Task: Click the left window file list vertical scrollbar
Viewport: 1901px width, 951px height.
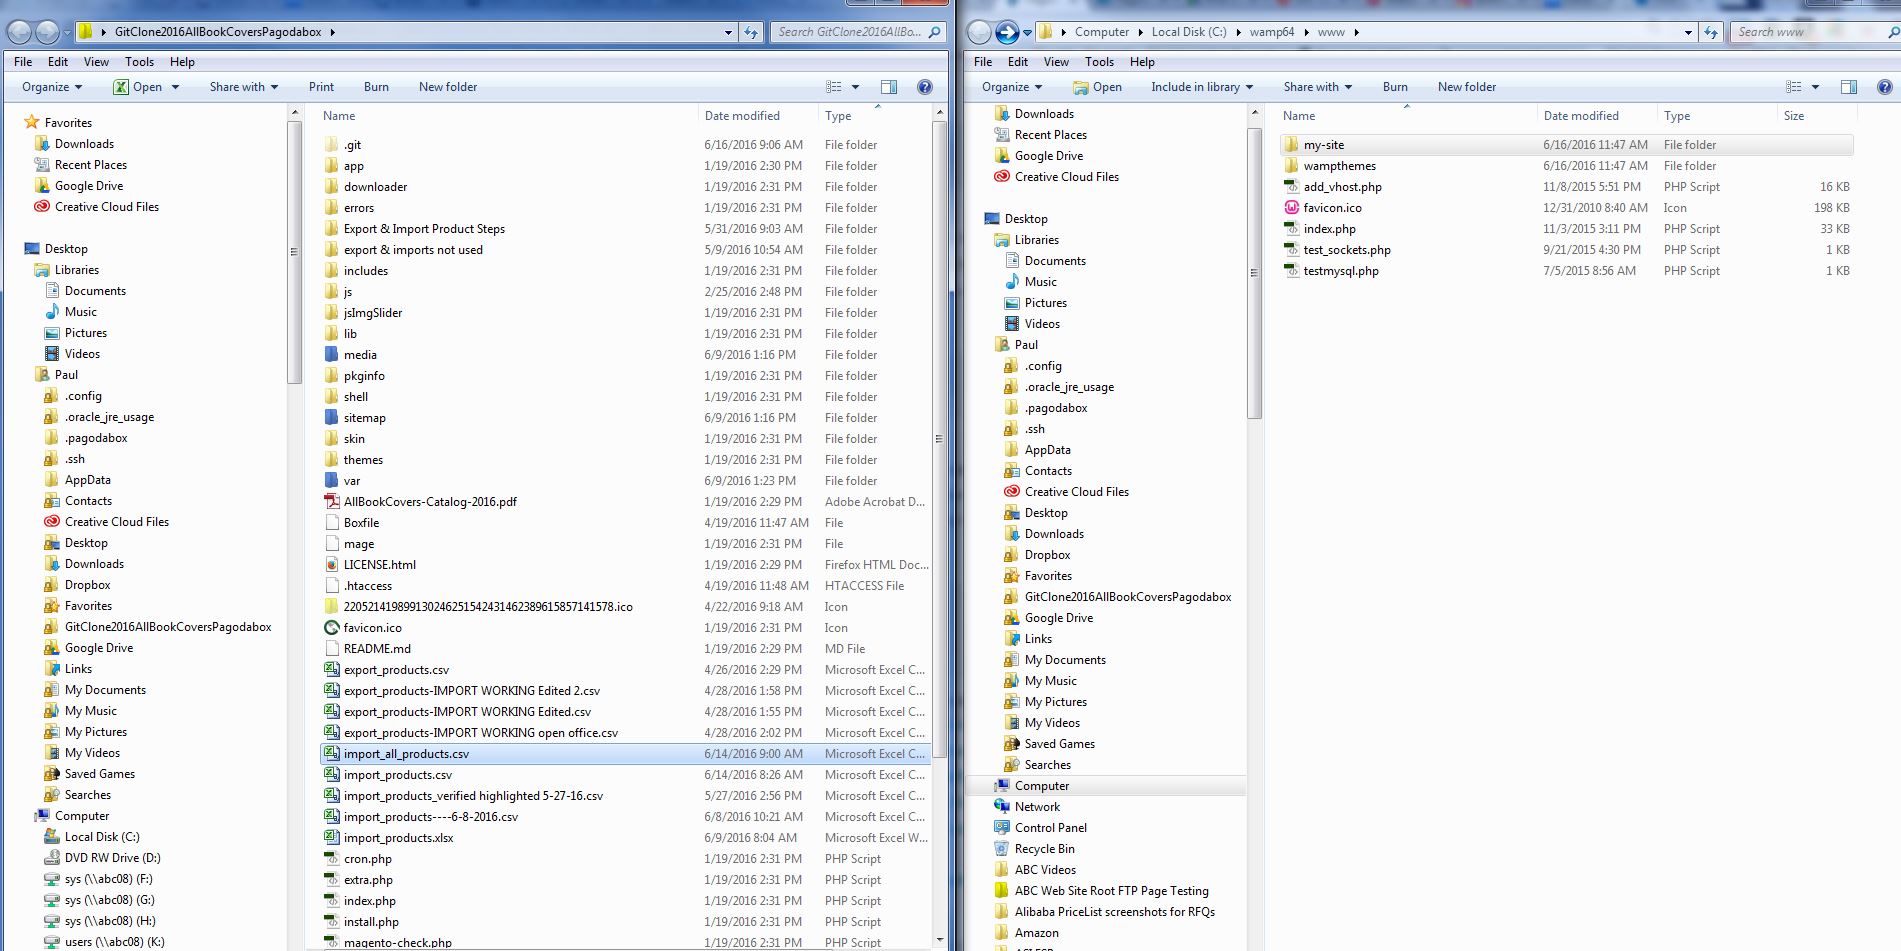Action: click(x=939, y=438)
